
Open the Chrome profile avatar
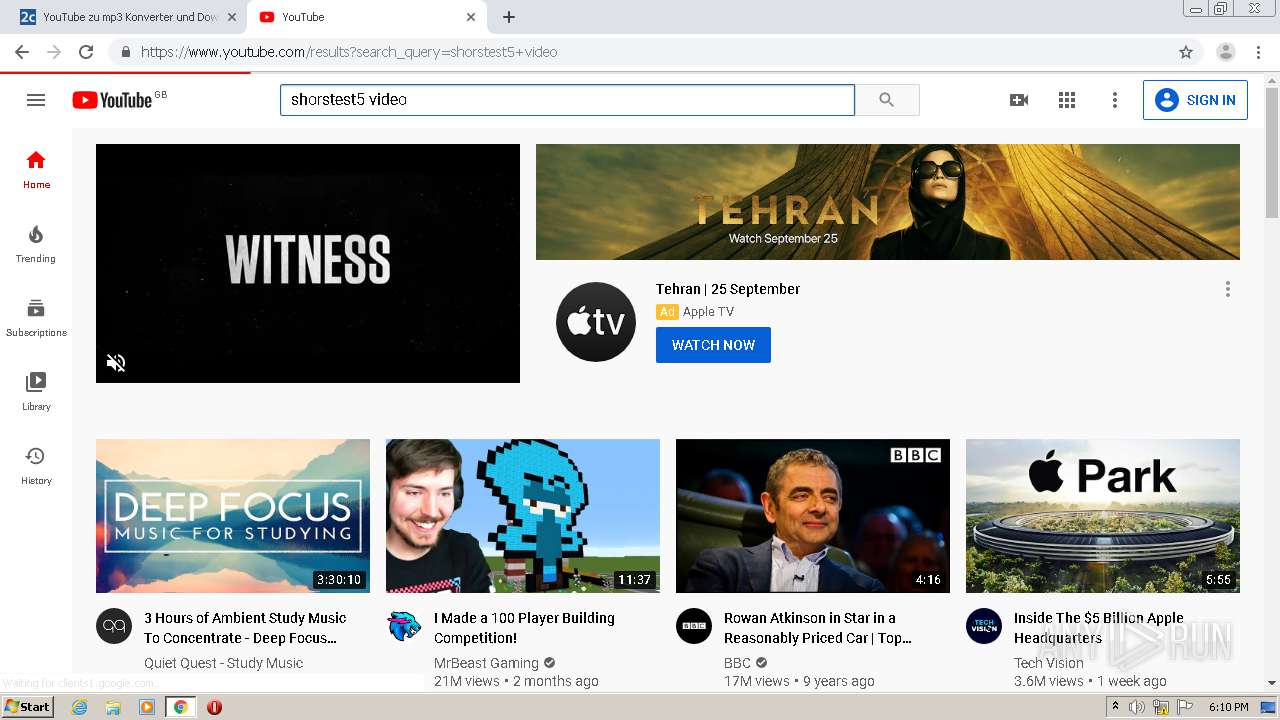coord(1226,52)
